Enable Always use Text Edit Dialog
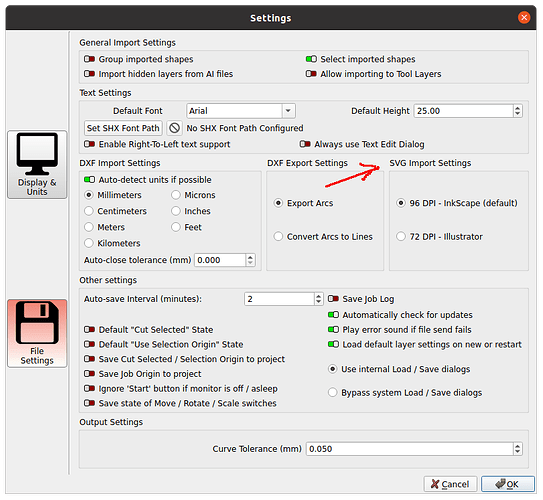This screenshot has height=500, width=543. point(305,144)
